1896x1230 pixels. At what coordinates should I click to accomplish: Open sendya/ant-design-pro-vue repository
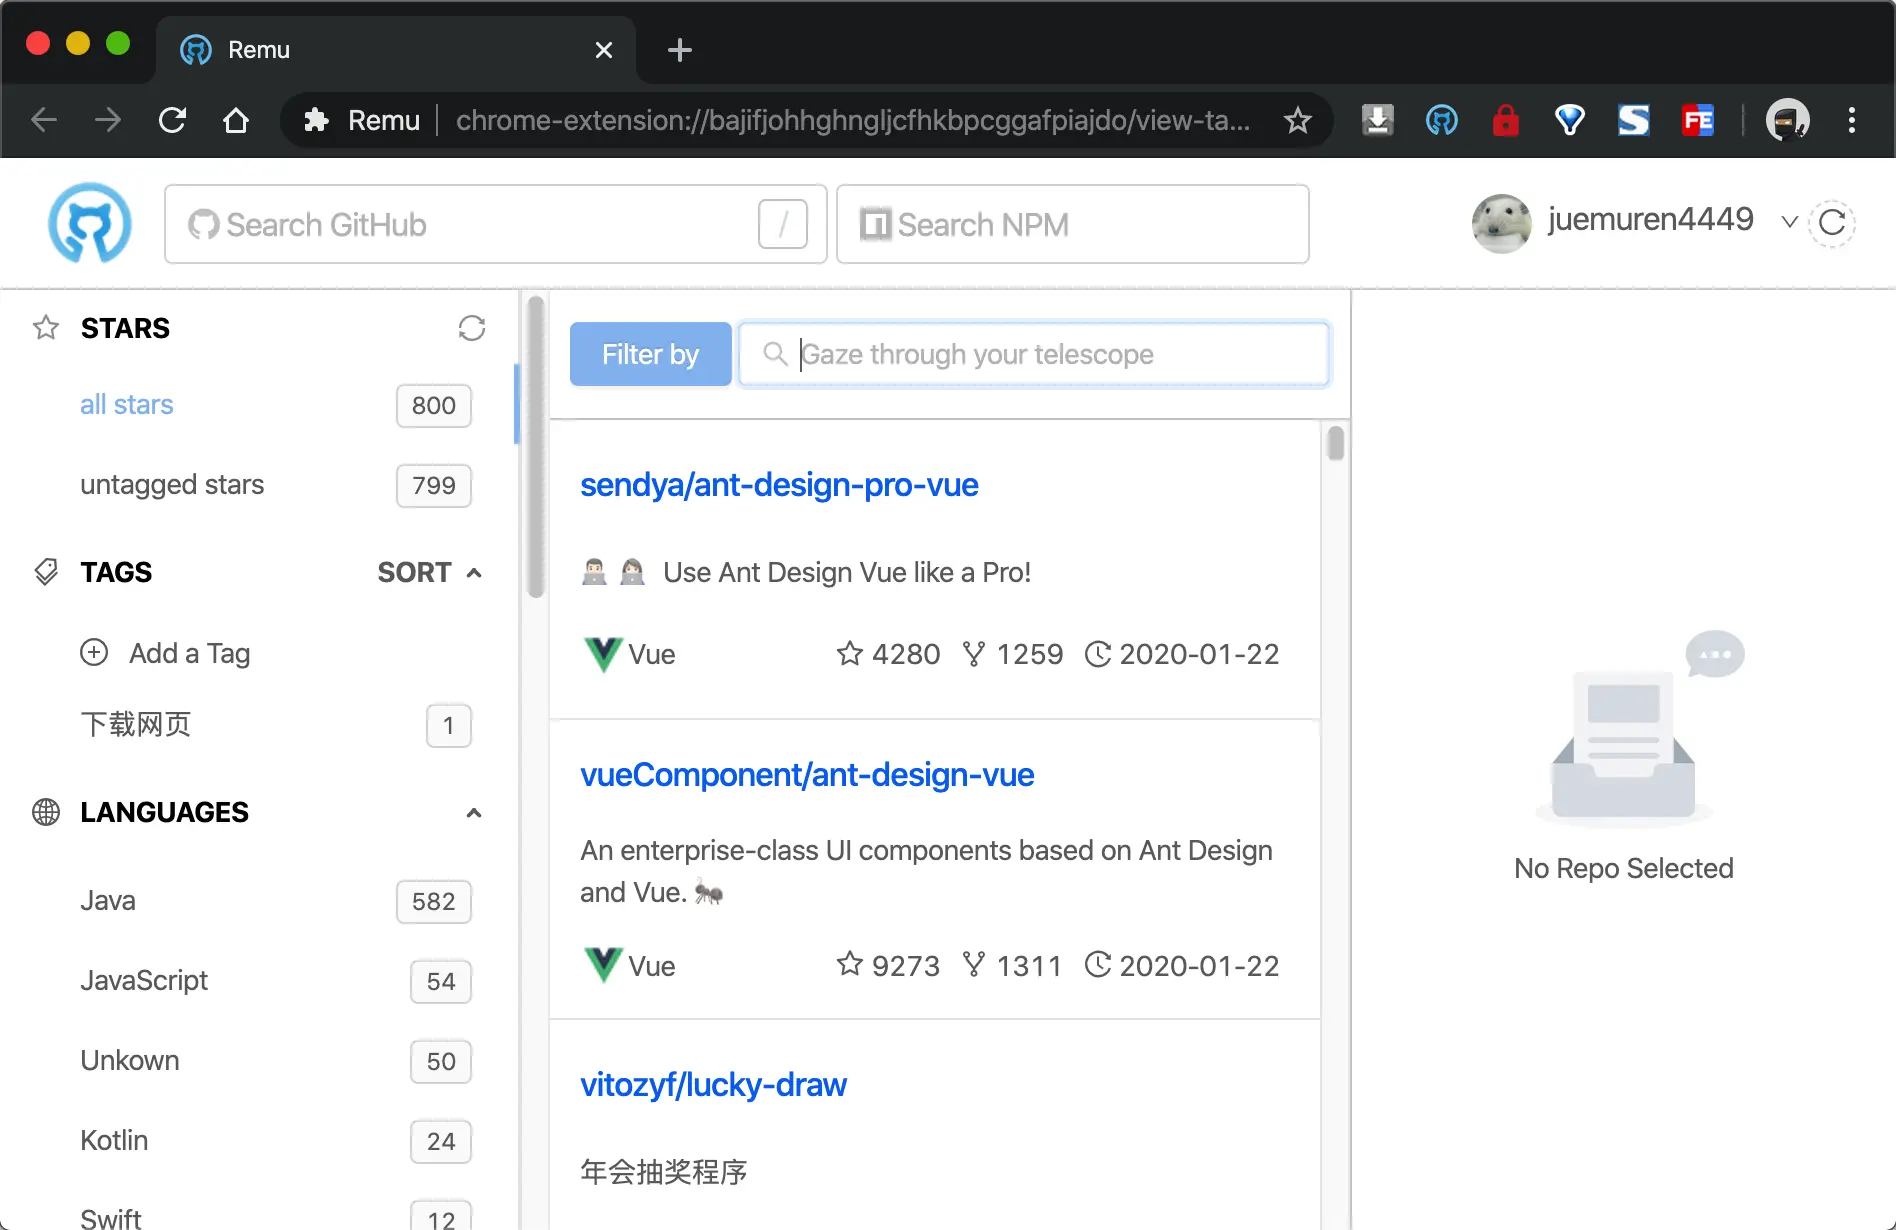click(779, 485)
